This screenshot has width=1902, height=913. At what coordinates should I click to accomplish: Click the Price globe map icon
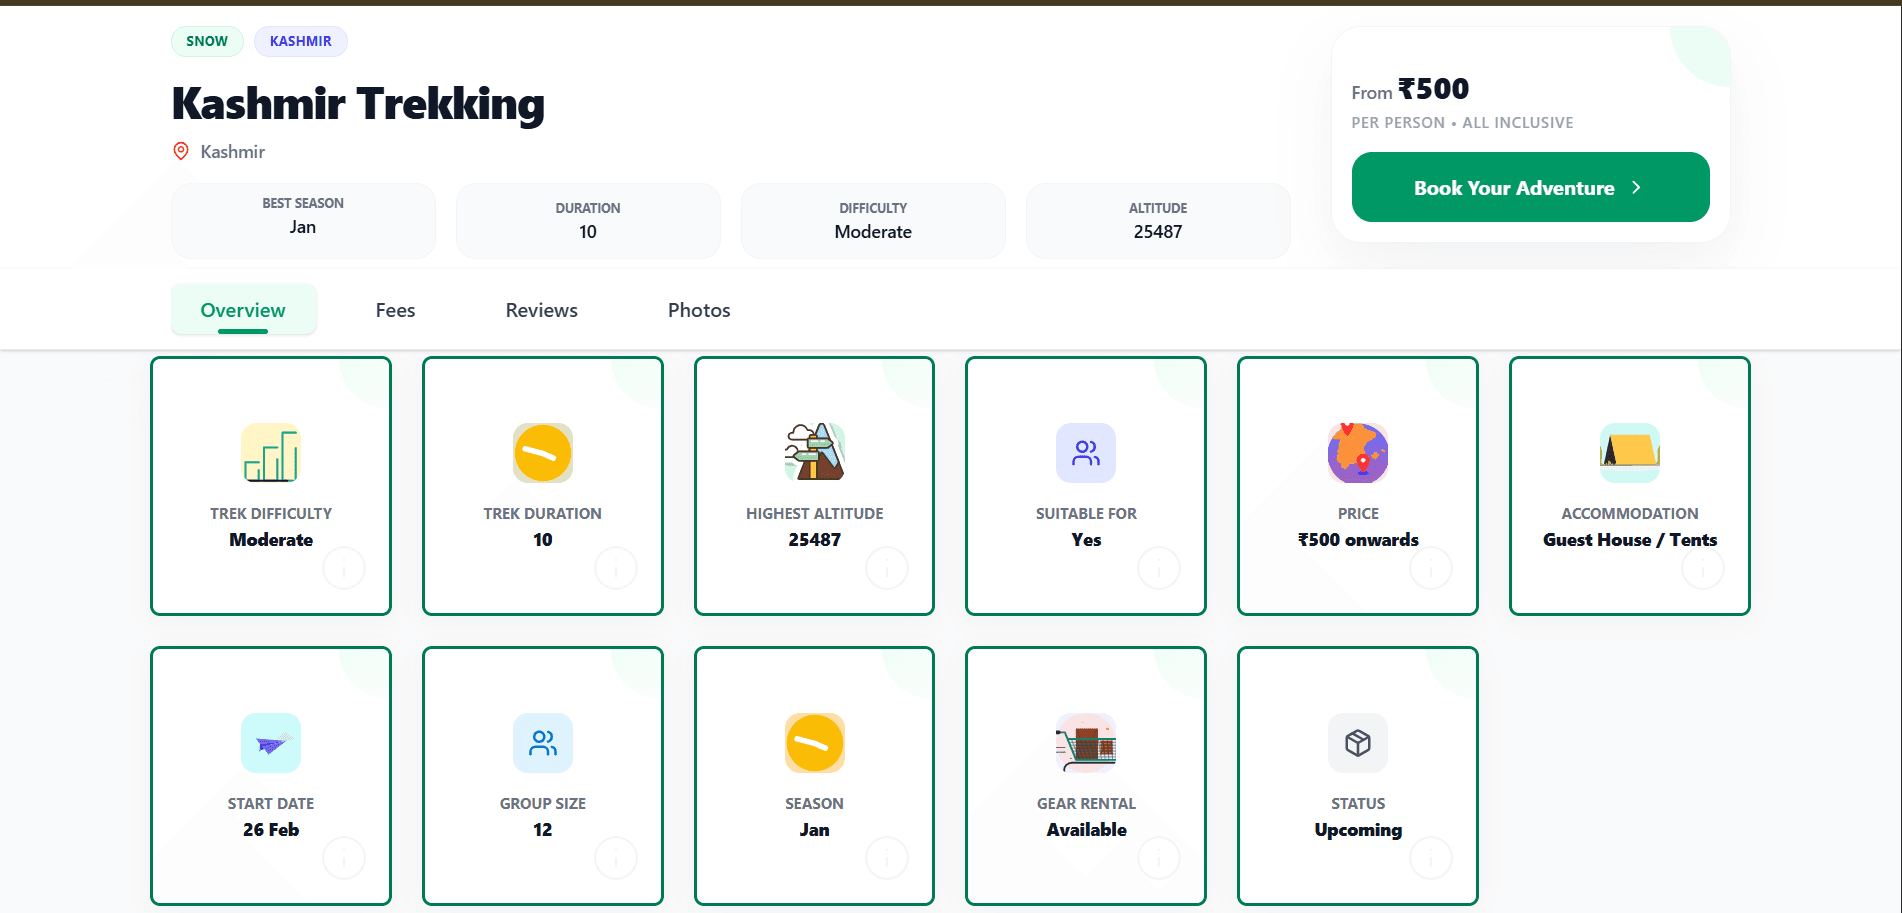click(1358, 453)
